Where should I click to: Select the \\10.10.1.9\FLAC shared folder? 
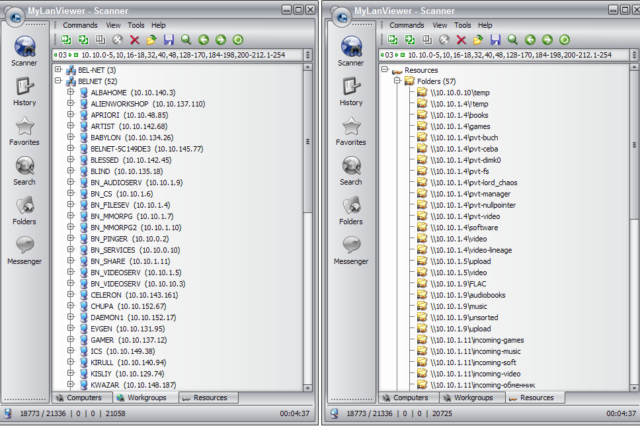coord(458,284)
